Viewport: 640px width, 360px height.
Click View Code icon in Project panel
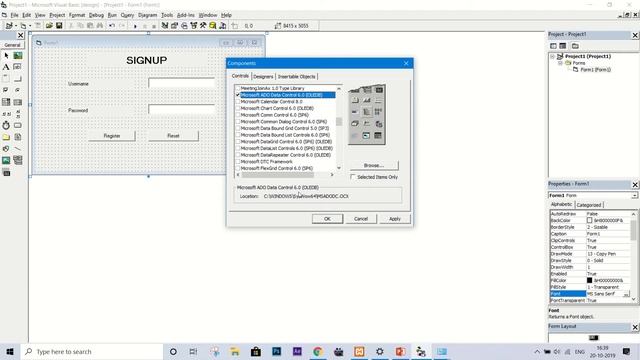coord(553,46)
